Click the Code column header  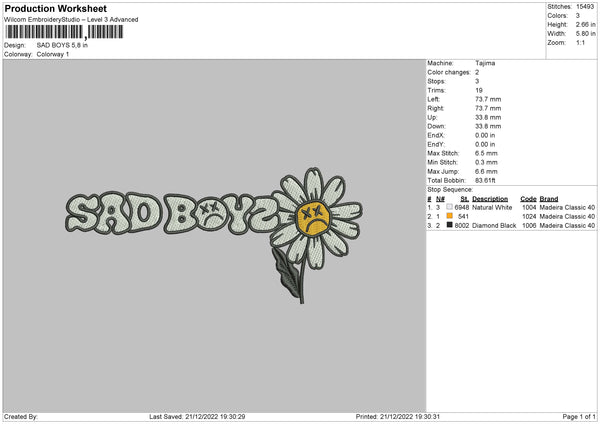pyautogui.click(x=528, y=199)
